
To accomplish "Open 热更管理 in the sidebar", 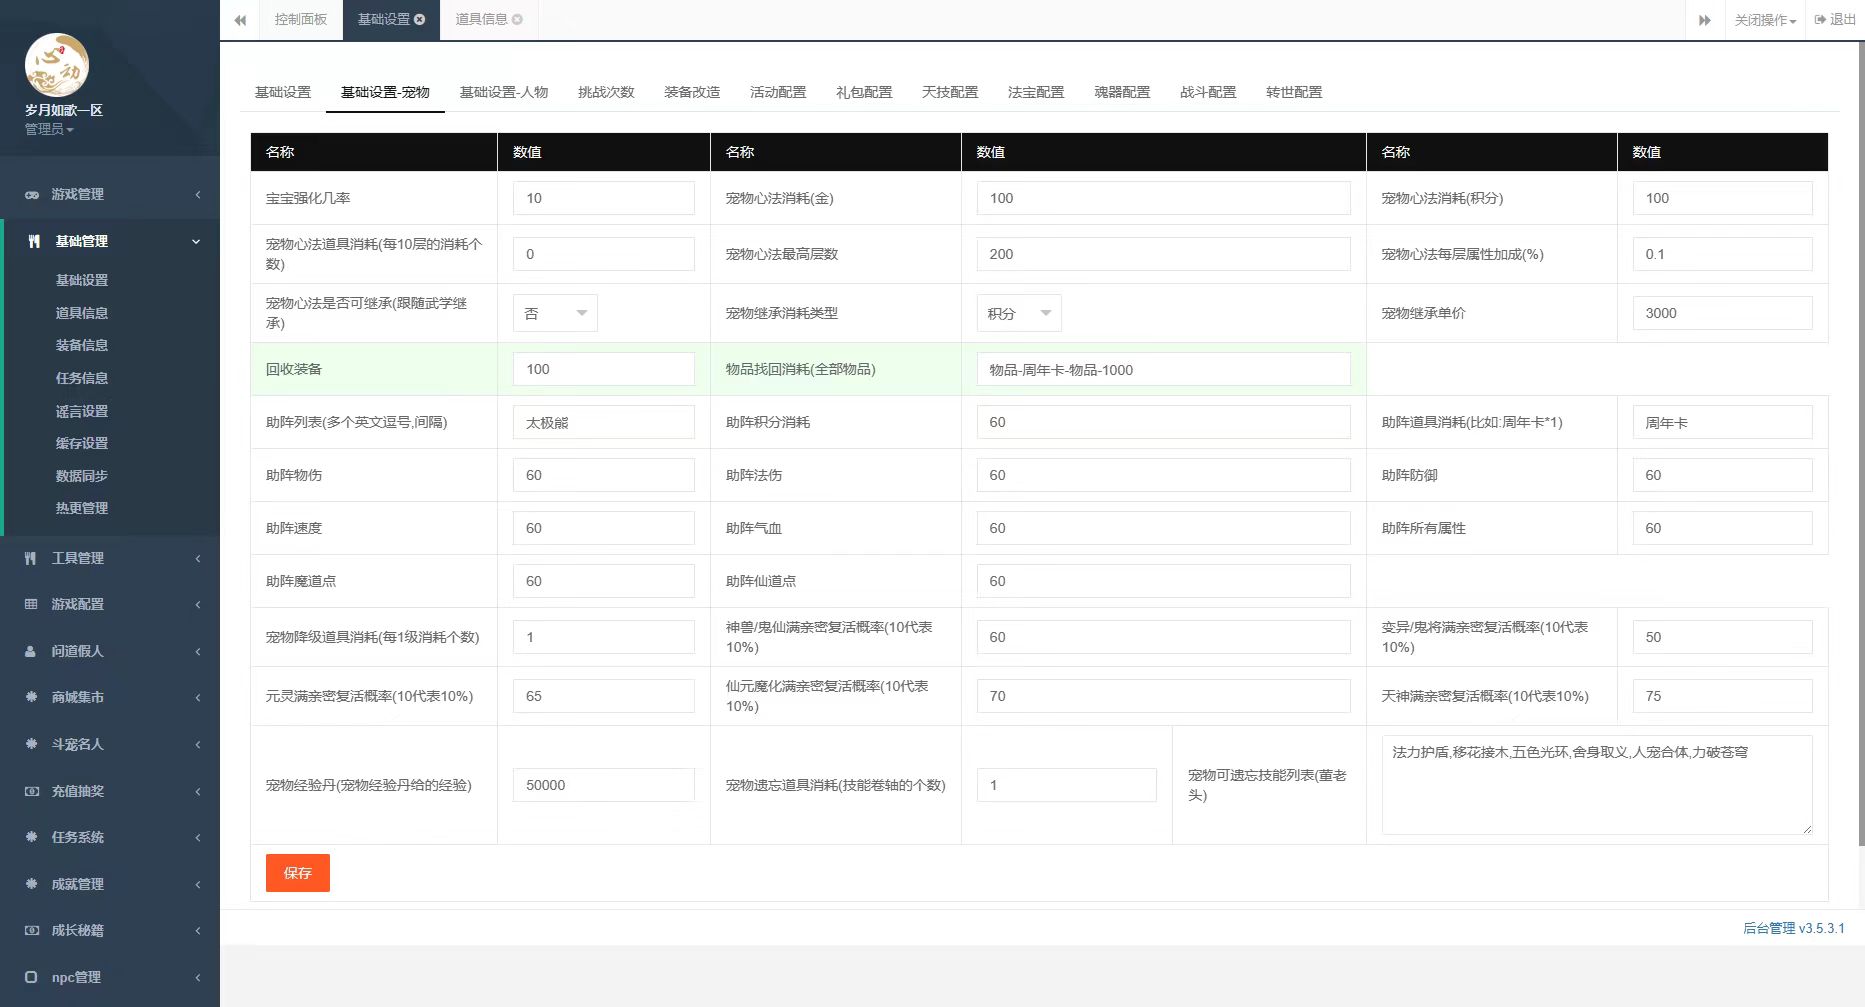I will [82, 508].
